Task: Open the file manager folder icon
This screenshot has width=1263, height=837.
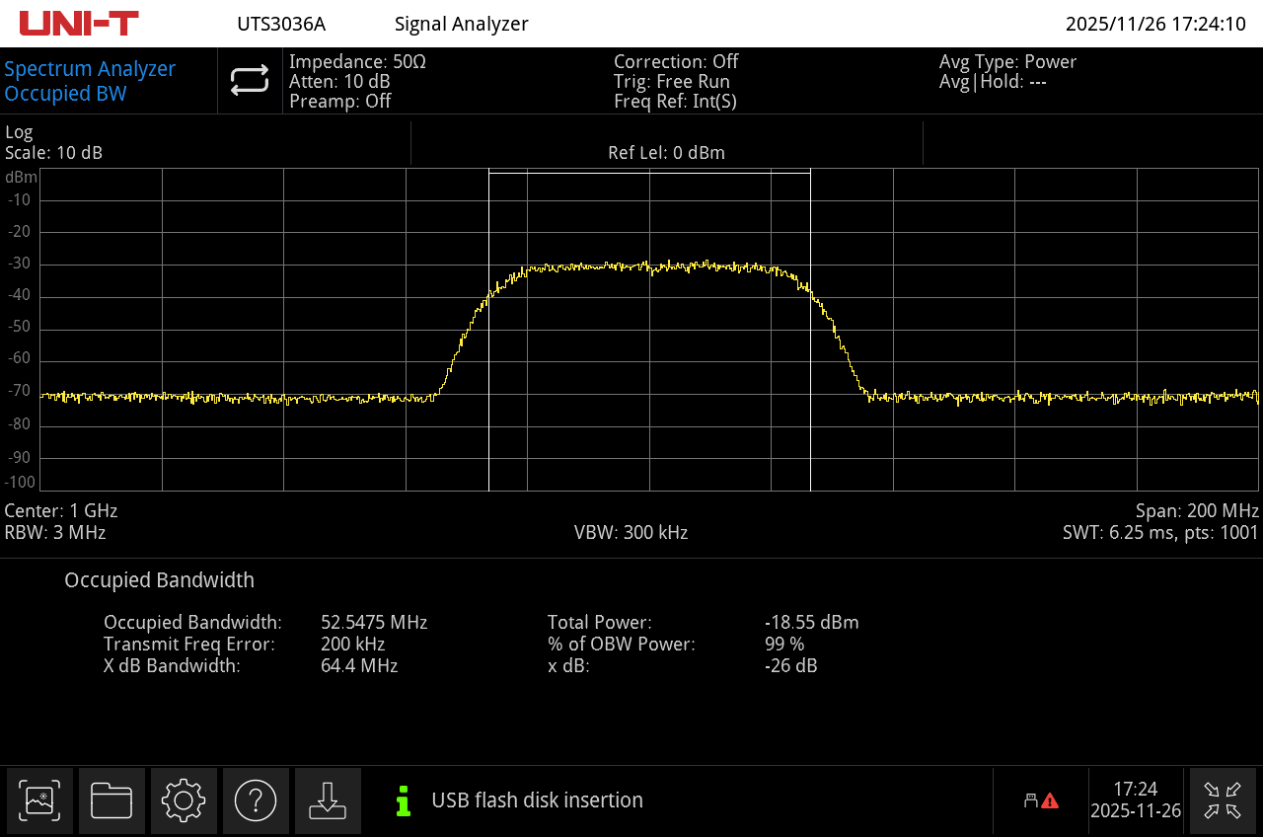Action: click(x=112, y=800)
